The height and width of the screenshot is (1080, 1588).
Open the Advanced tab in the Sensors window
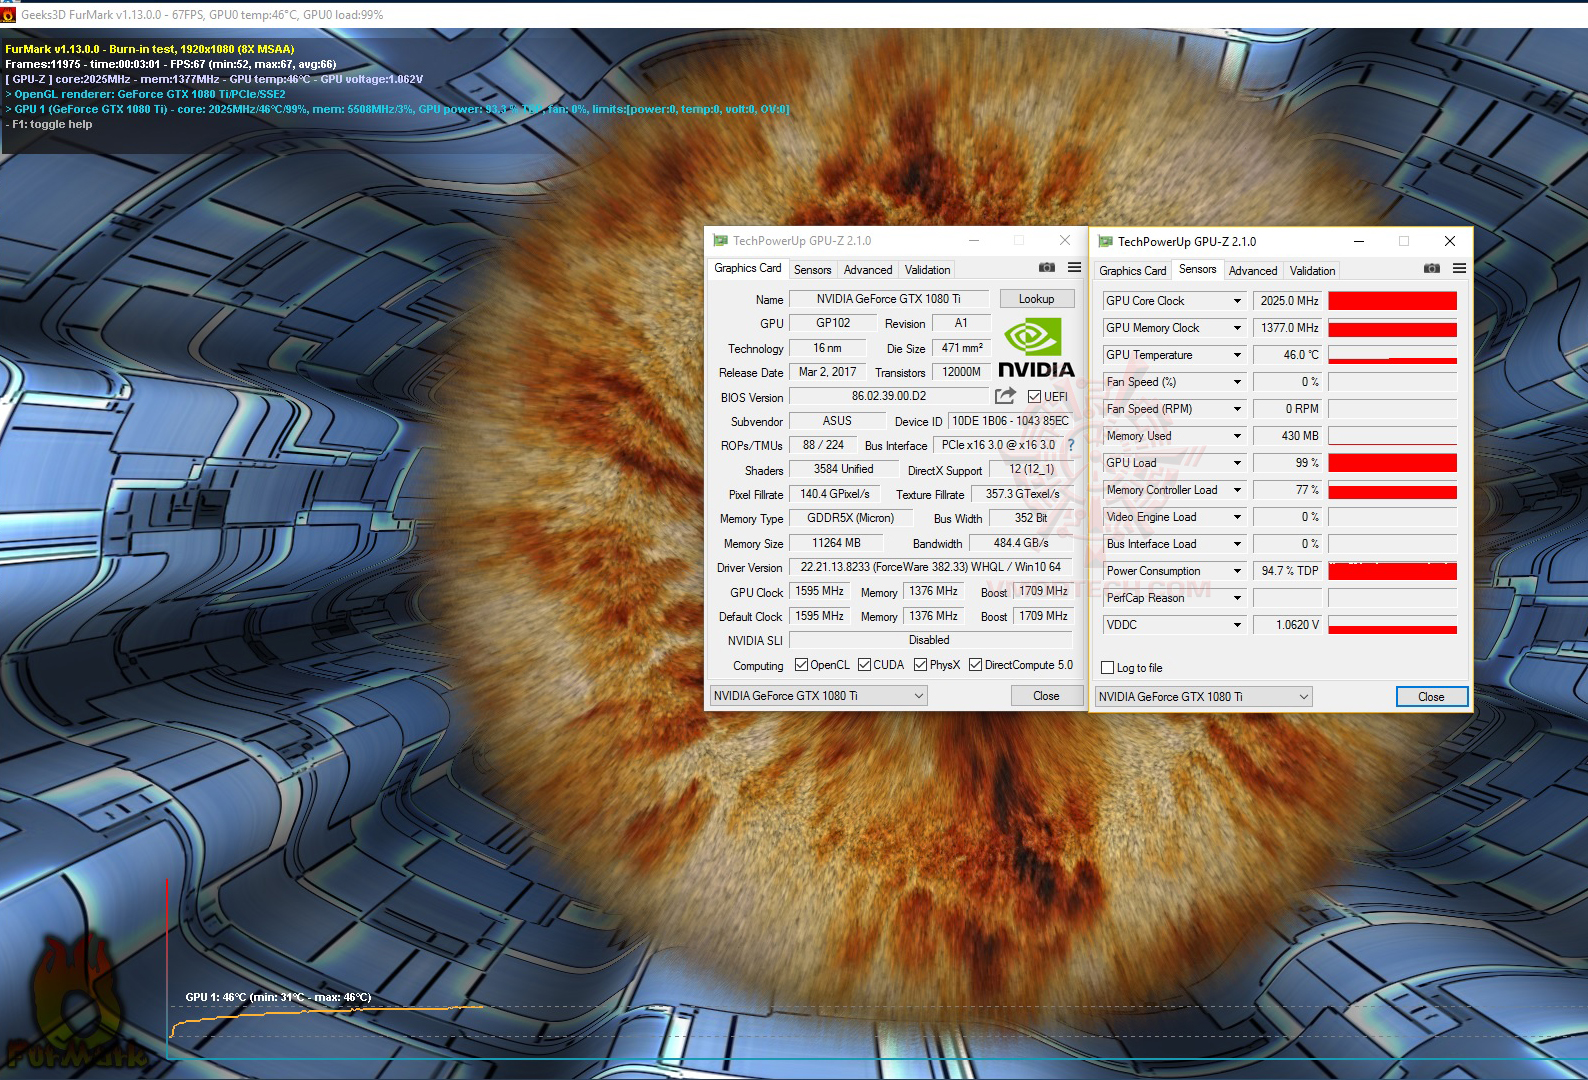click(1253, 271)
